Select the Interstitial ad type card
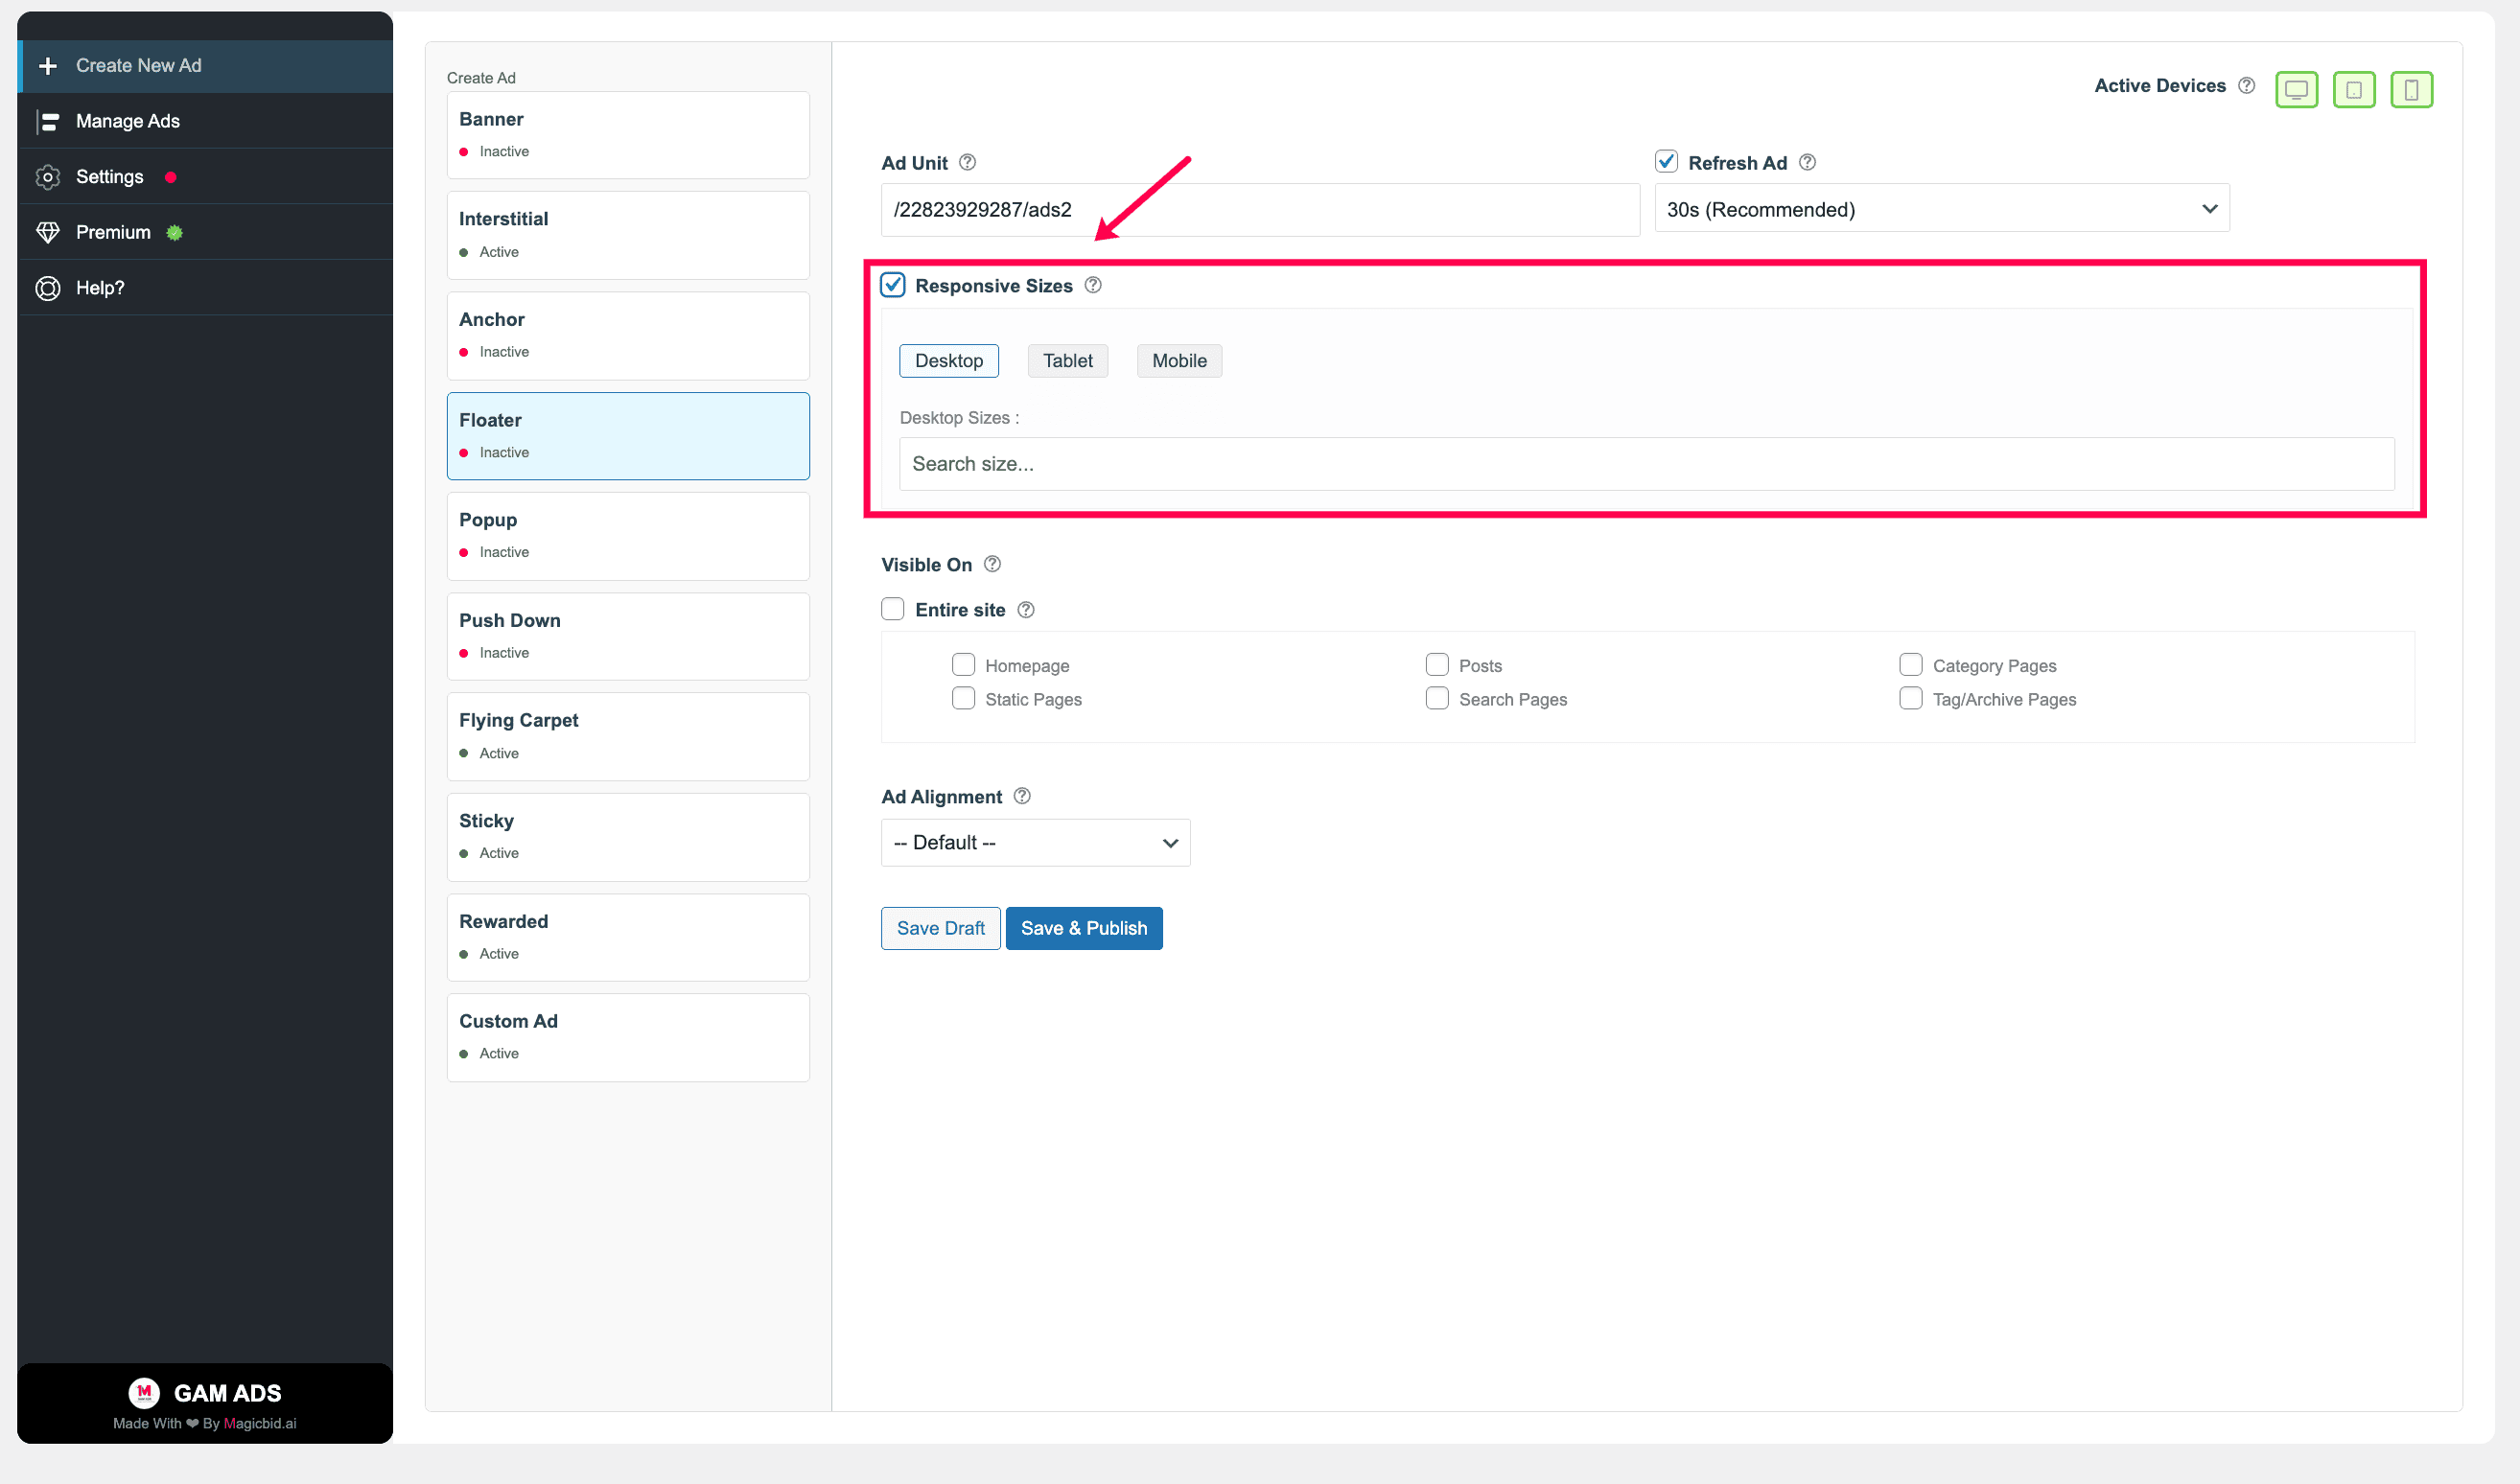This screenshot has height=1484, width=2520. [628, 236]
